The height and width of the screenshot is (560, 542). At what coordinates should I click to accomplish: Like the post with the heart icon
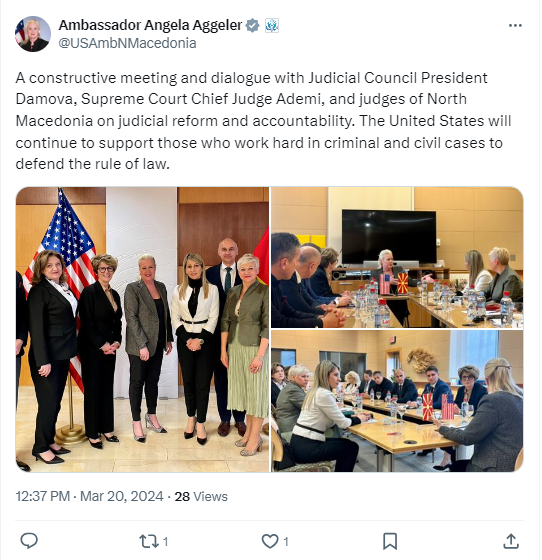pos(270,541)
